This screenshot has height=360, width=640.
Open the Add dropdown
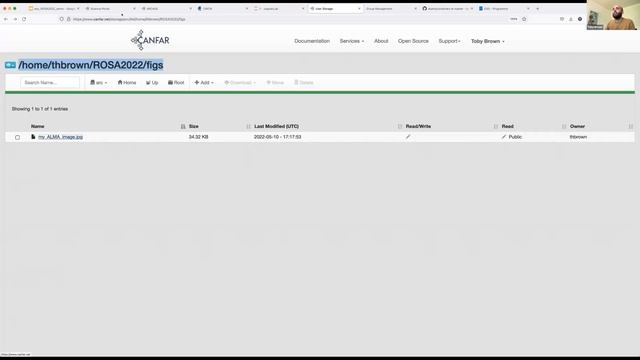204,82
